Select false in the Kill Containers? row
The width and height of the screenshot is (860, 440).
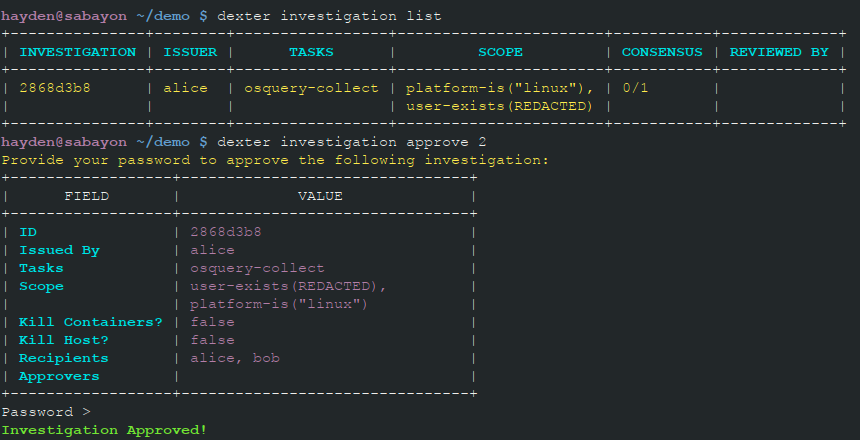(x=212, y=322)
